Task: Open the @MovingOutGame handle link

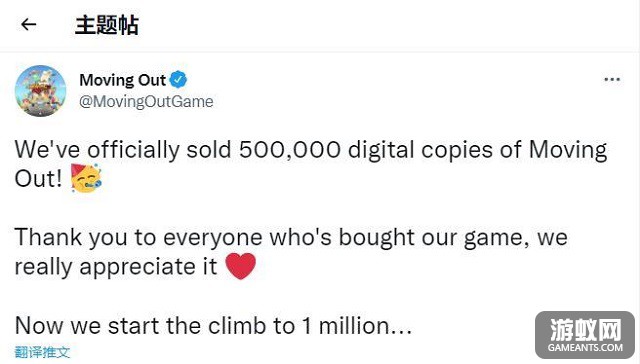Action: 146,101
